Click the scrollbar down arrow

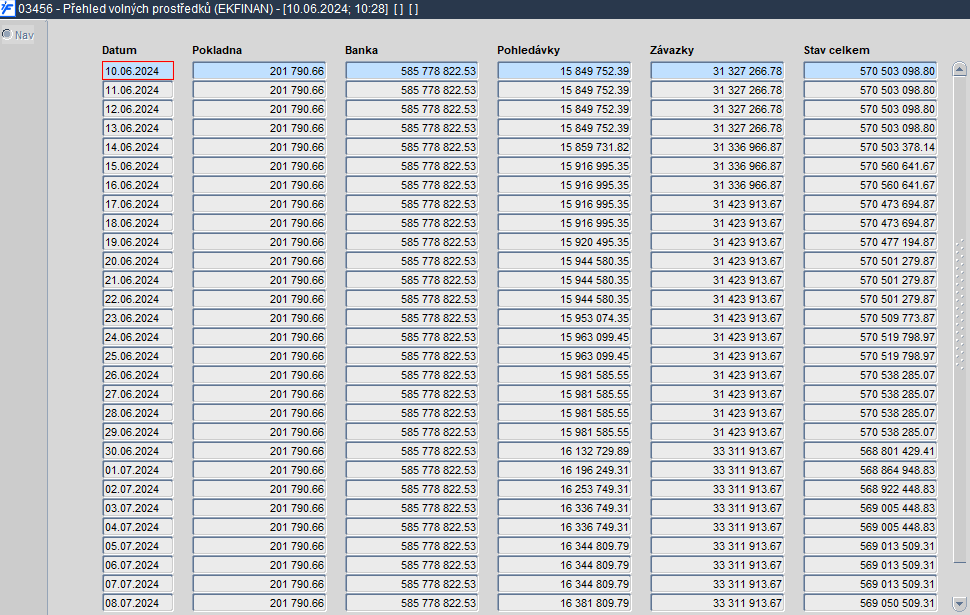coord(959,603)
